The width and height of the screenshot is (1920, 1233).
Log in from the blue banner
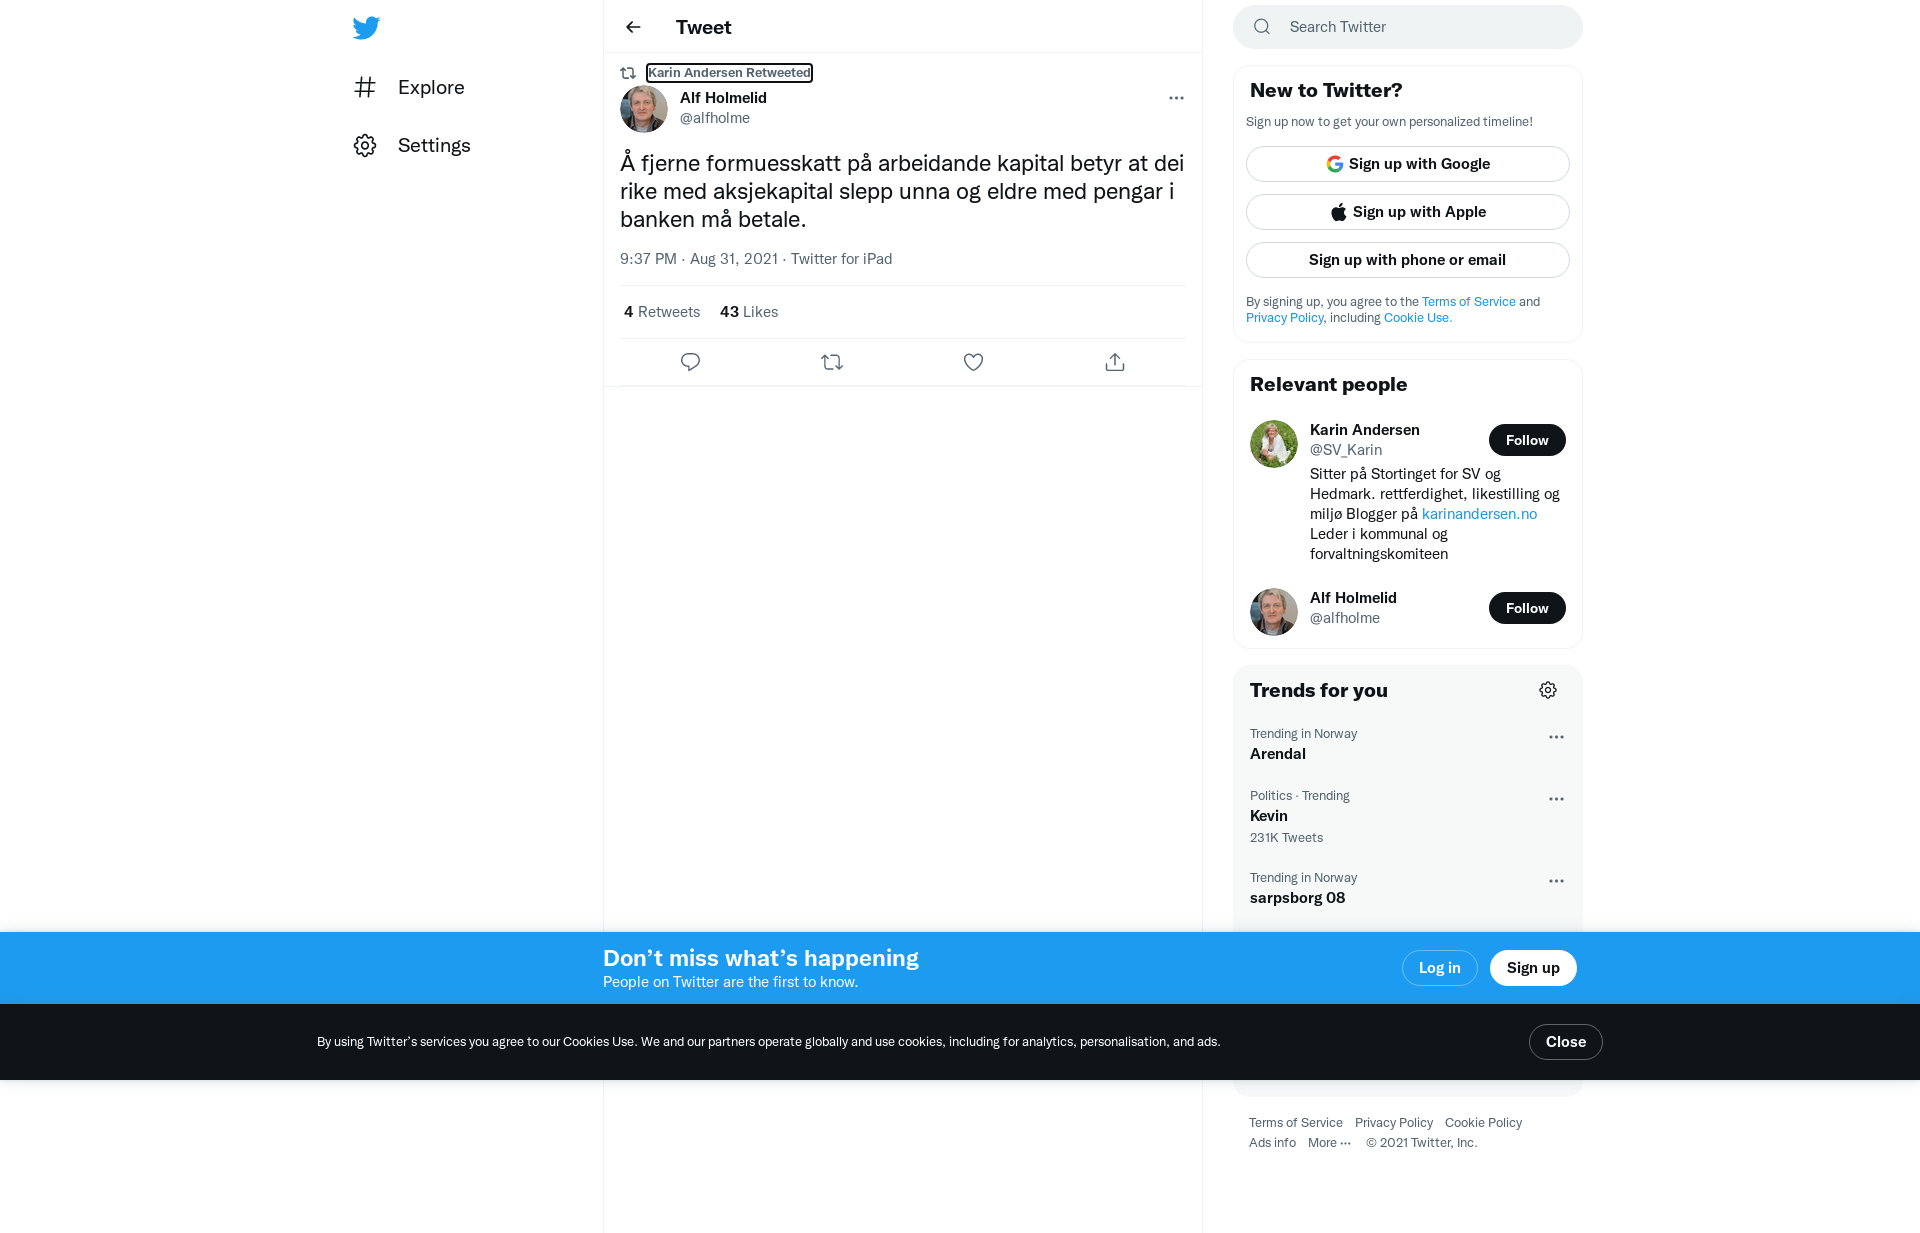[1440, 968]
